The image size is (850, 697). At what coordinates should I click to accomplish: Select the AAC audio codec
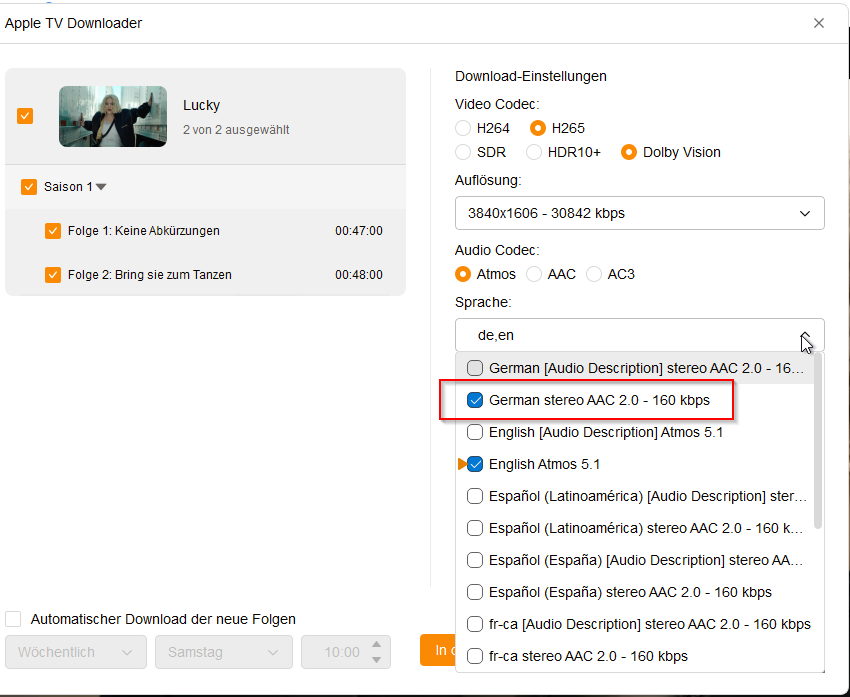point(534,274)
